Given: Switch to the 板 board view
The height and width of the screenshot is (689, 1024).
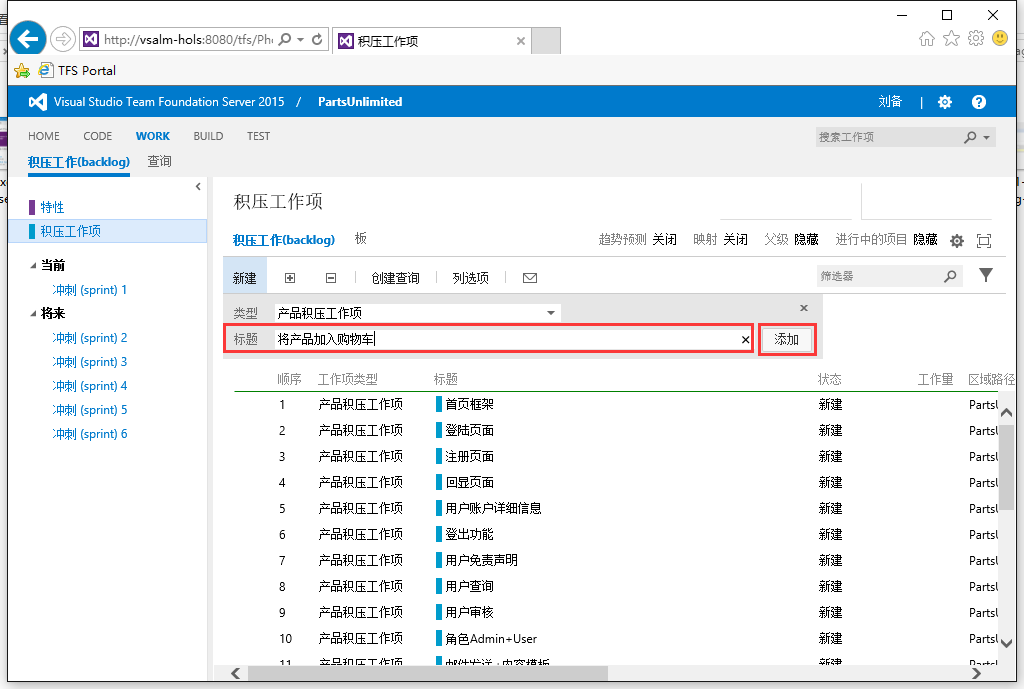Looking at the screenshot, I should pos(360,238).
